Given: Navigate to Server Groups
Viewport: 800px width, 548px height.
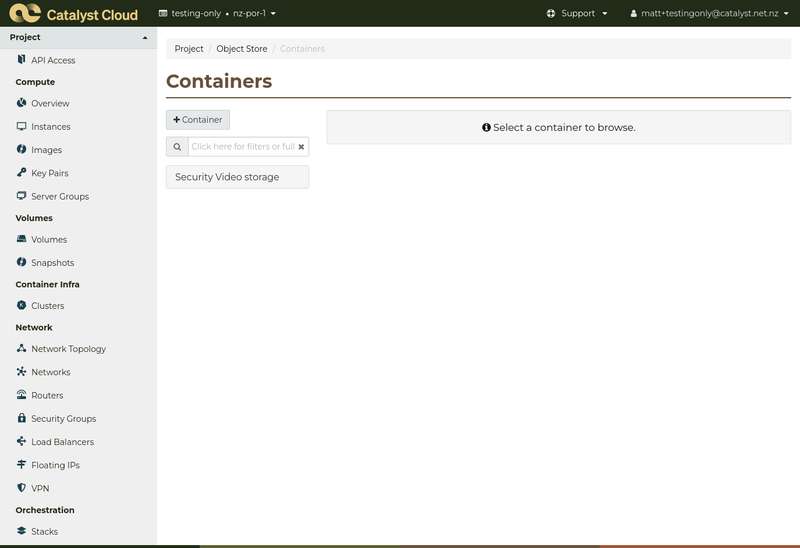Looking at the screenshot, I should pos(60,196).
